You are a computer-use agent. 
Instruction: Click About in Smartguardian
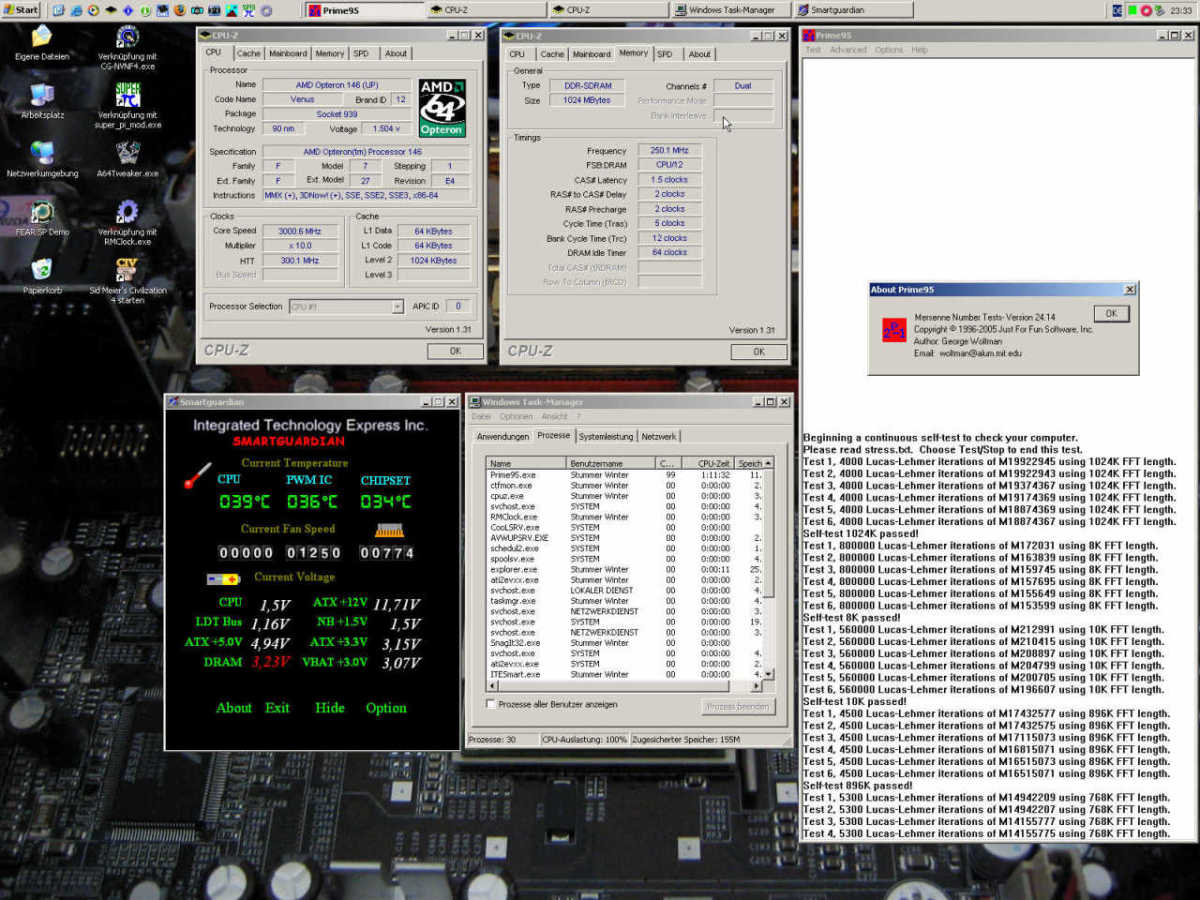pos(234,708)
